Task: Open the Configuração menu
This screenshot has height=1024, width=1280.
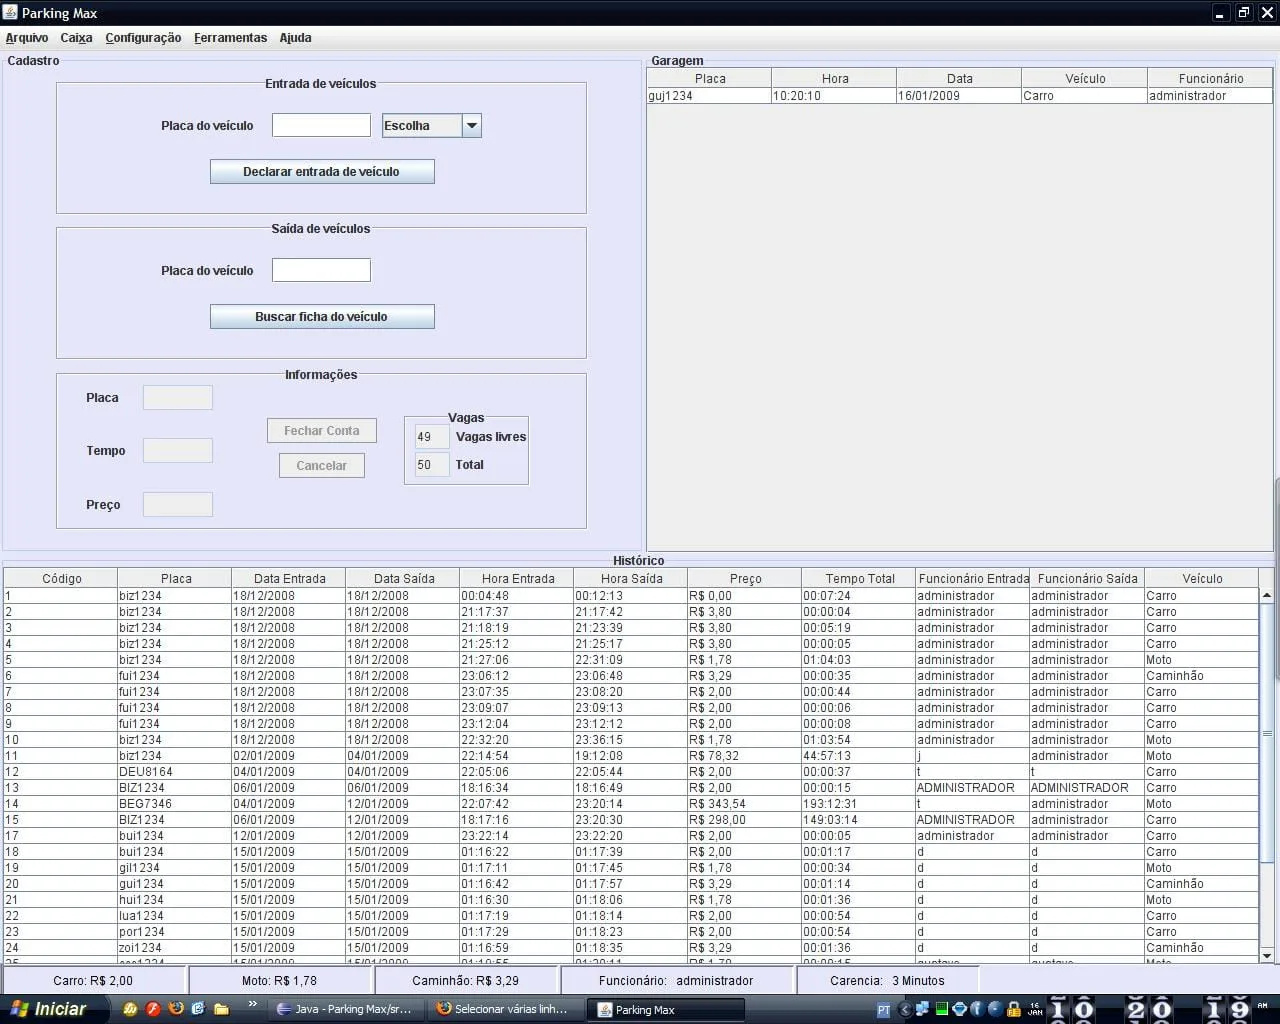Action: coord(143,38)
